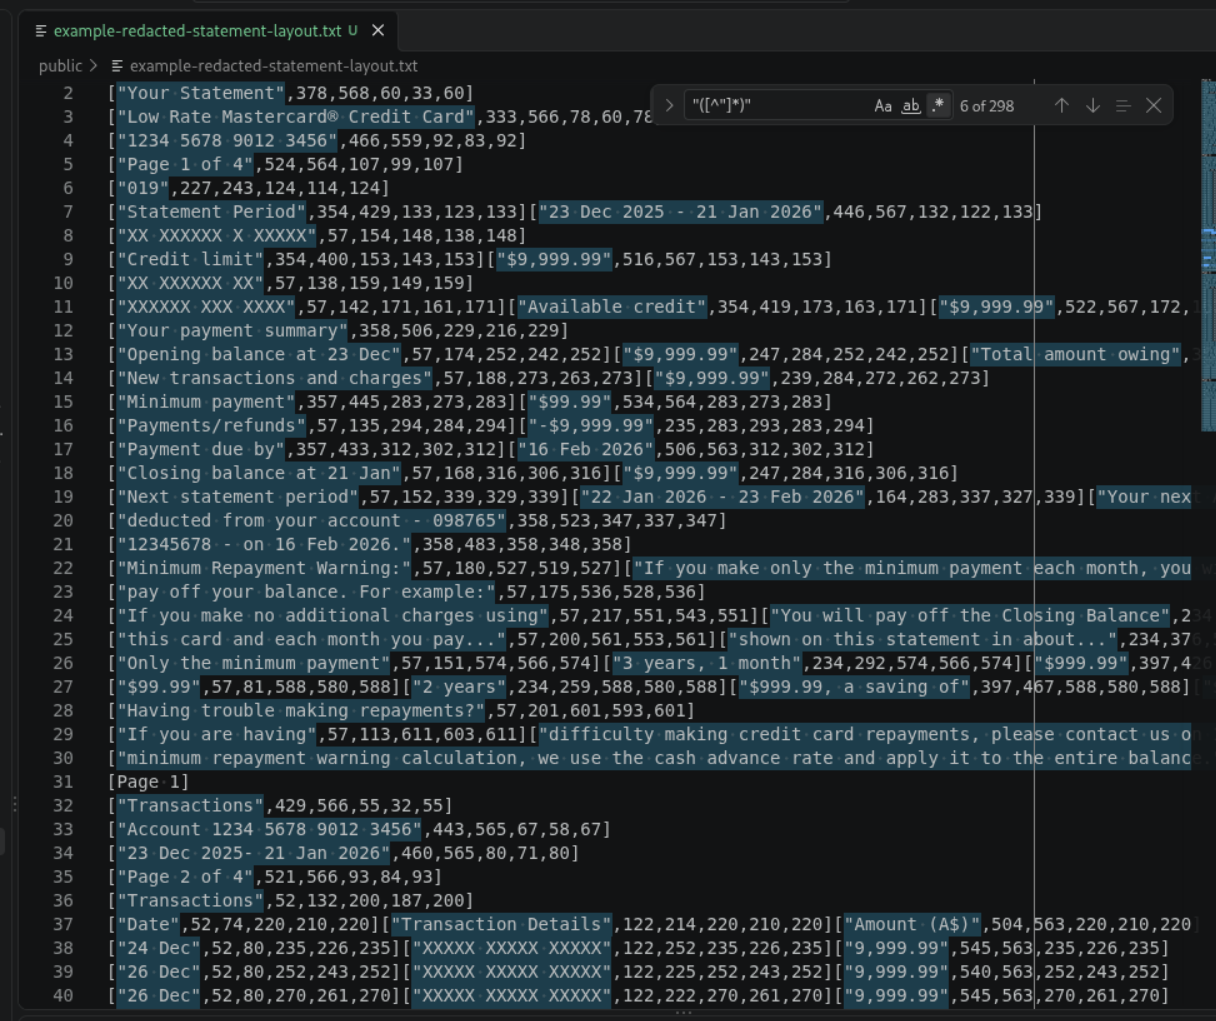1216x1021 pixels.
Task: Click the '6 of 298' match count
Action: point(987,105)
